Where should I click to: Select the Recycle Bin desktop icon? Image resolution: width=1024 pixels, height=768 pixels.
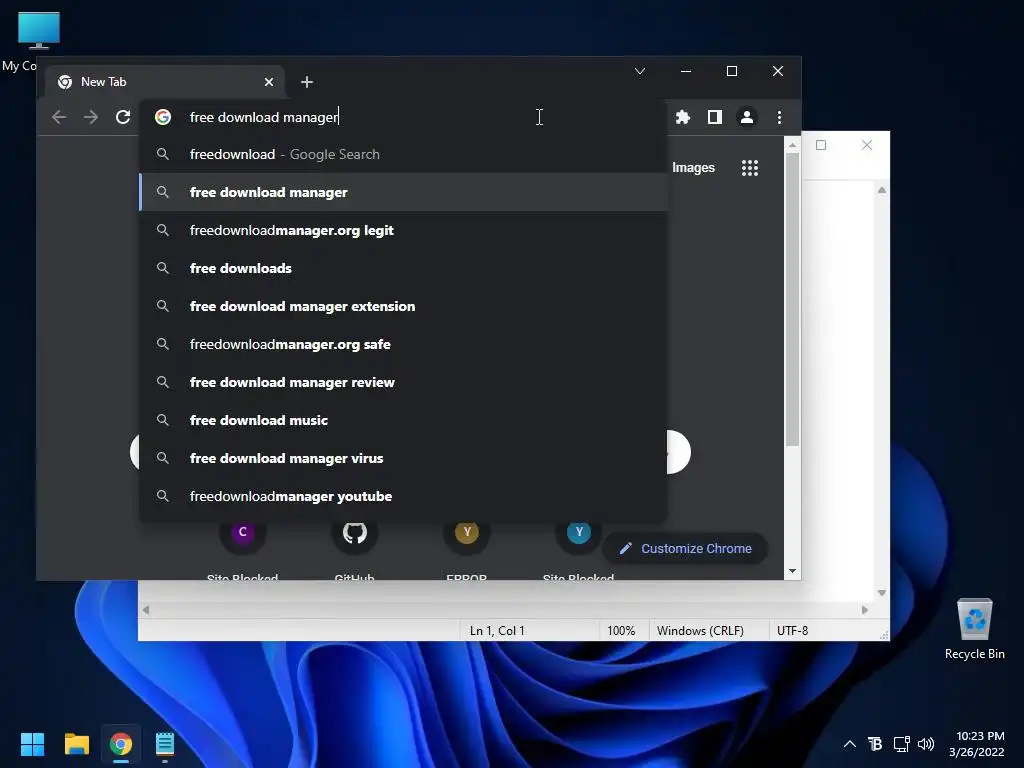(974, 628)
